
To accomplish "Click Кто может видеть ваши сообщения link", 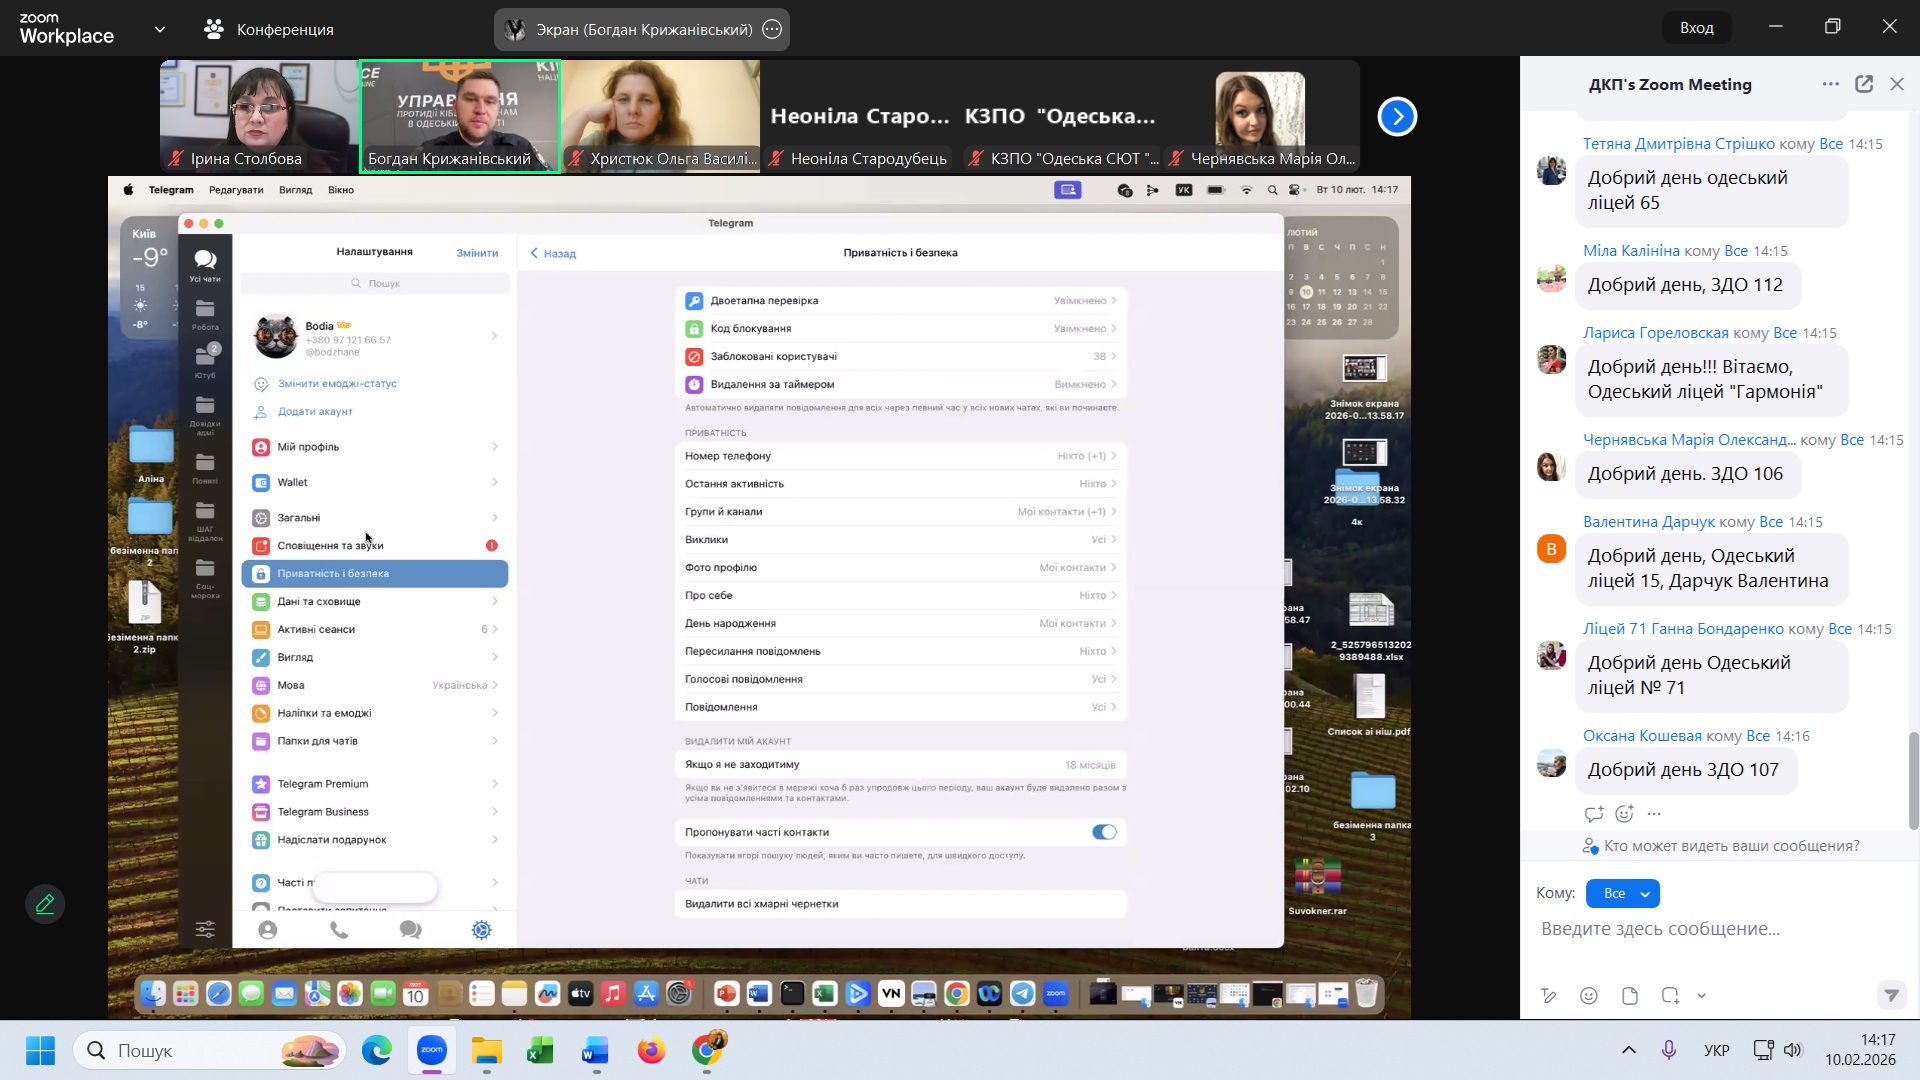I will (x=1731, y=846).
